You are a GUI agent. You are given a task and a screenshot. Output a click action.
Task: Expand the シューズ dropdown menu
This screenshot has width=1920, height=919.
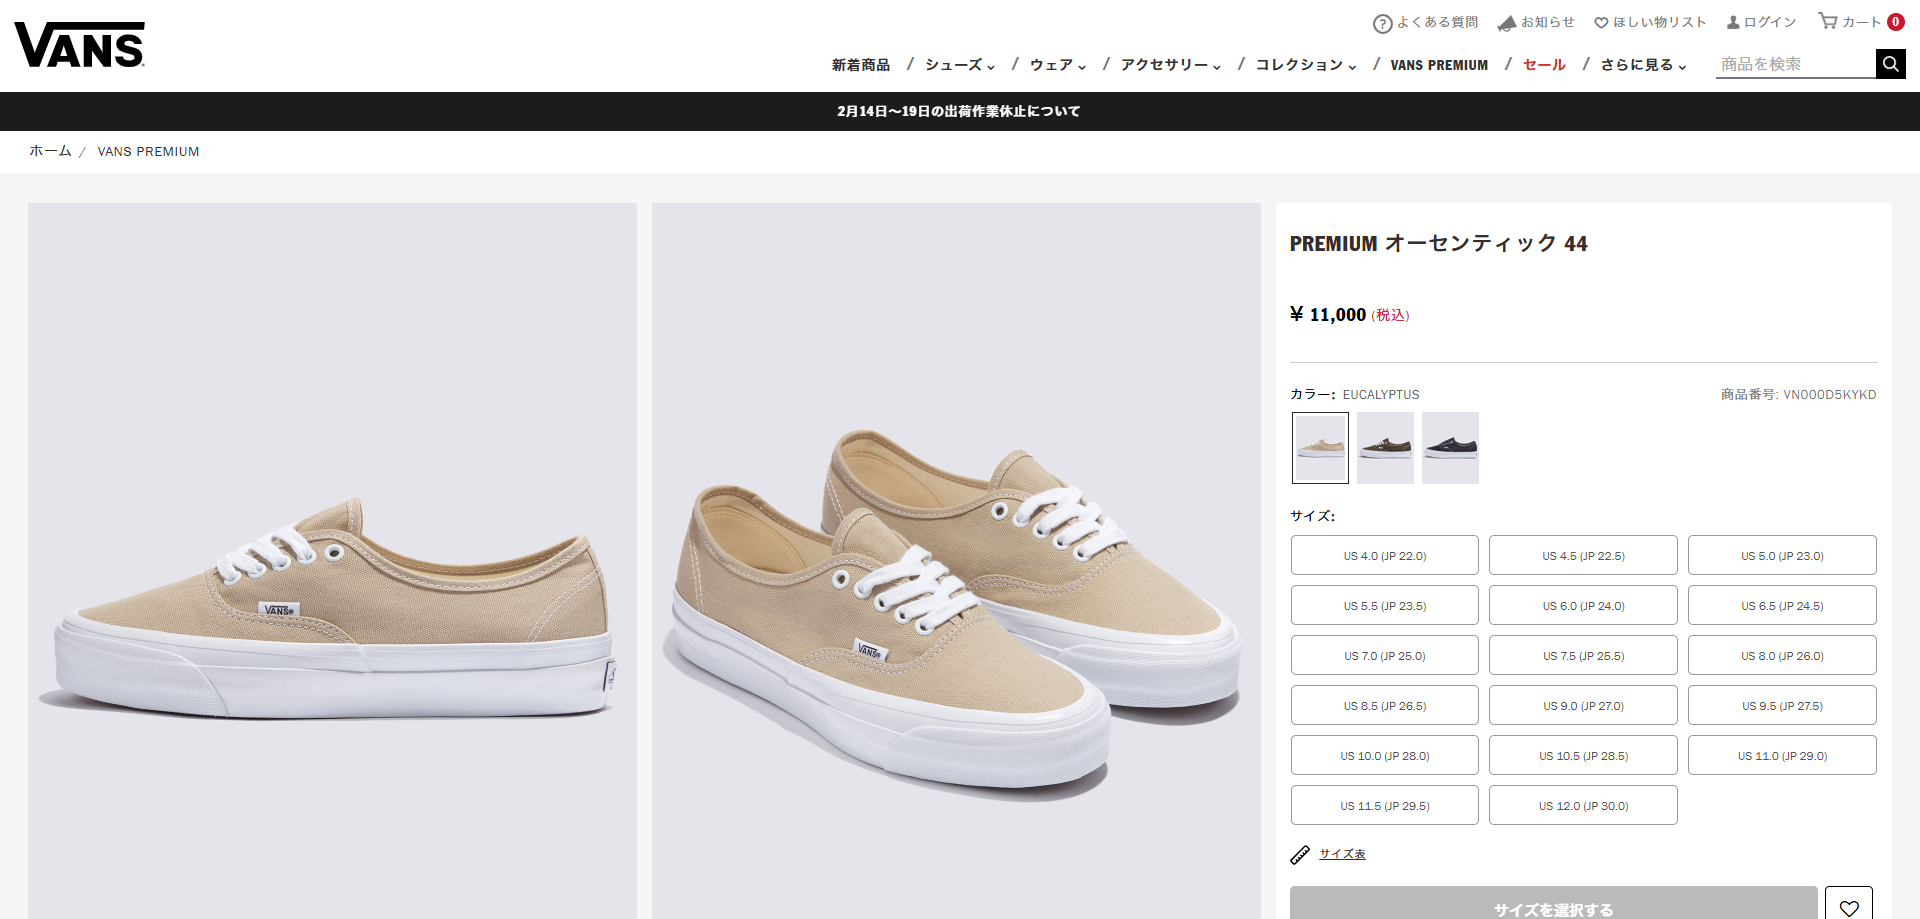point(955,64)
